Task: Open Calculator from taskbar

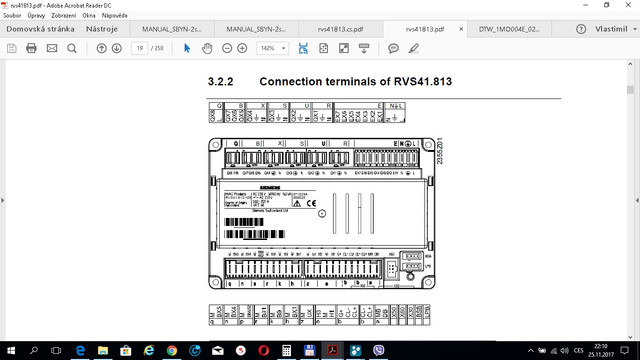Action: click(287, 351)
